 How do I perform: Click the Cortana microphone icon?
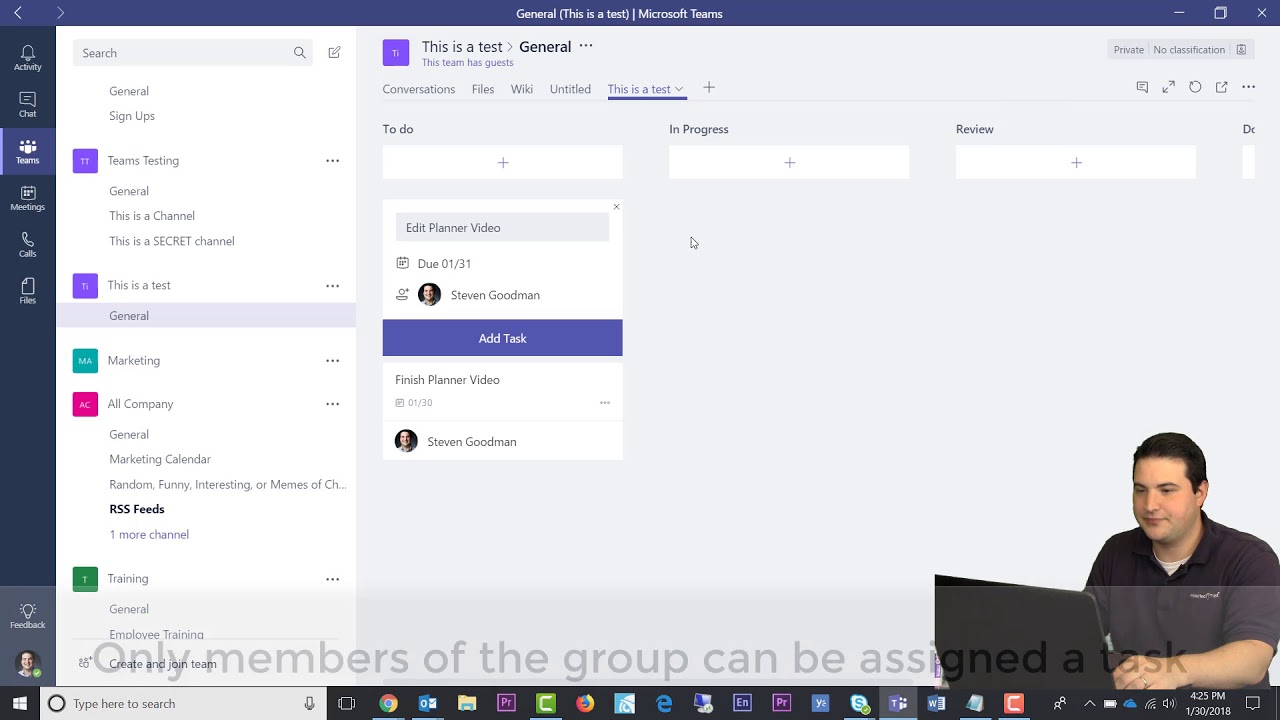click(310, 703)
